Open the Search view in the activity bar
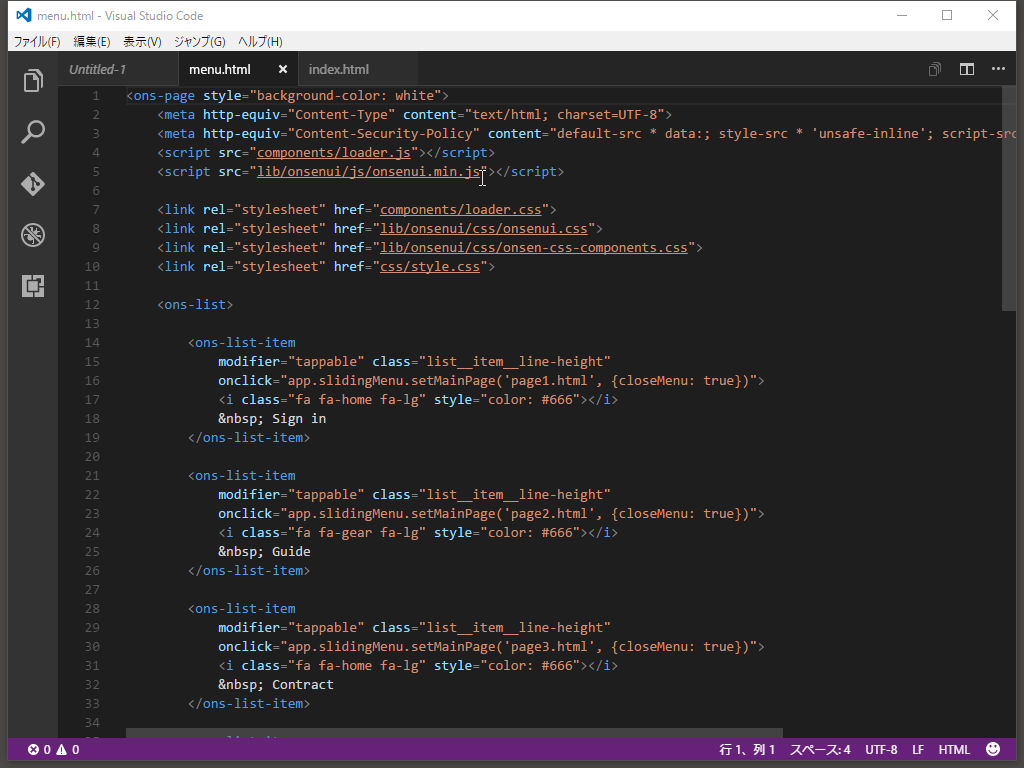This screenshot has width=1024, height=768. (33, 132)
